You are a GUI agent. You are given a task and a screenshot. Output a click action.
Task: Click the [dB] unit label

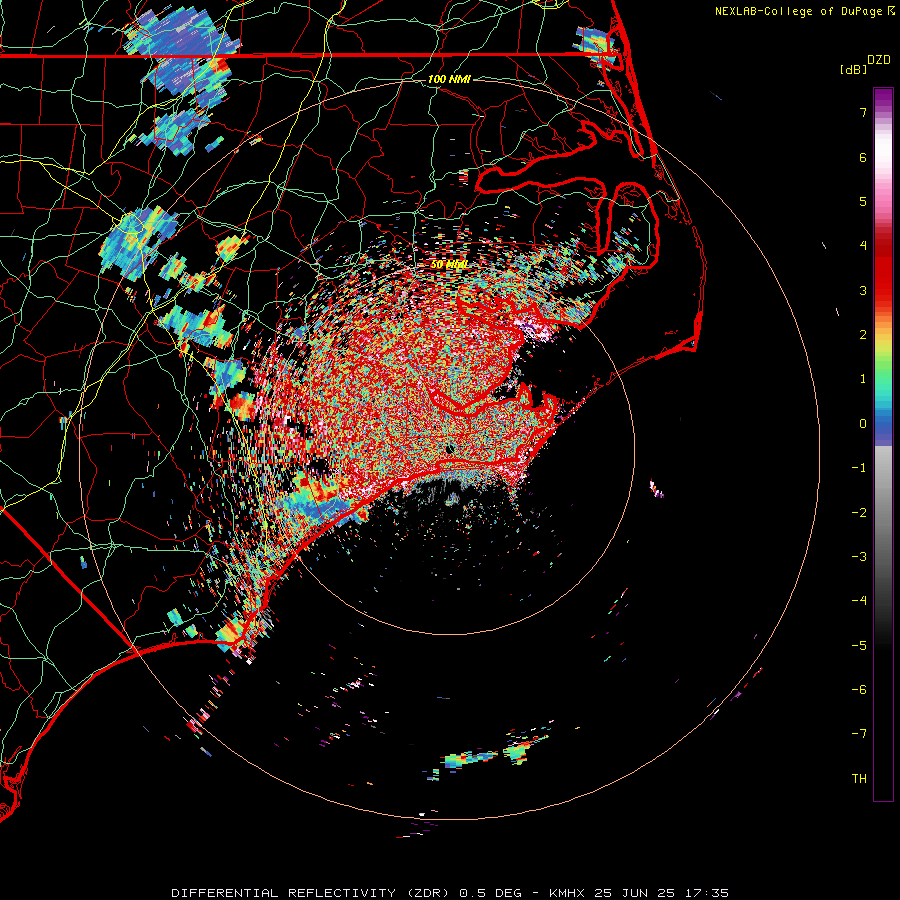[854, 69]
